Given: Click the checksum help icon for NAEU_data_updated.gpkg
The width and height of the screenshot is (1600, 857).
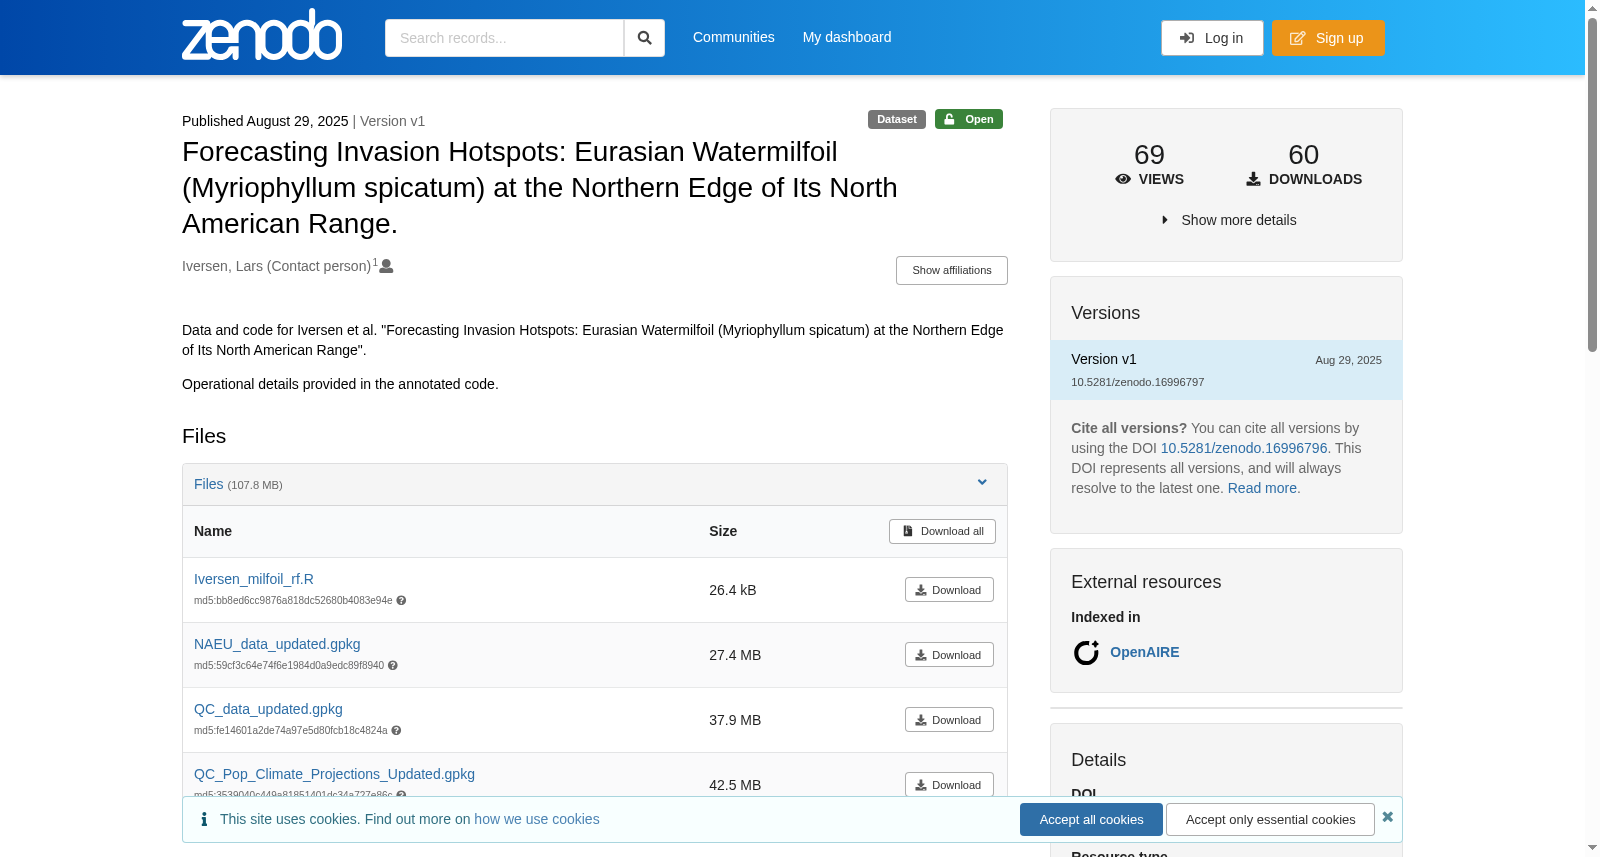Looking at the screenshot, I should (393, 666).
